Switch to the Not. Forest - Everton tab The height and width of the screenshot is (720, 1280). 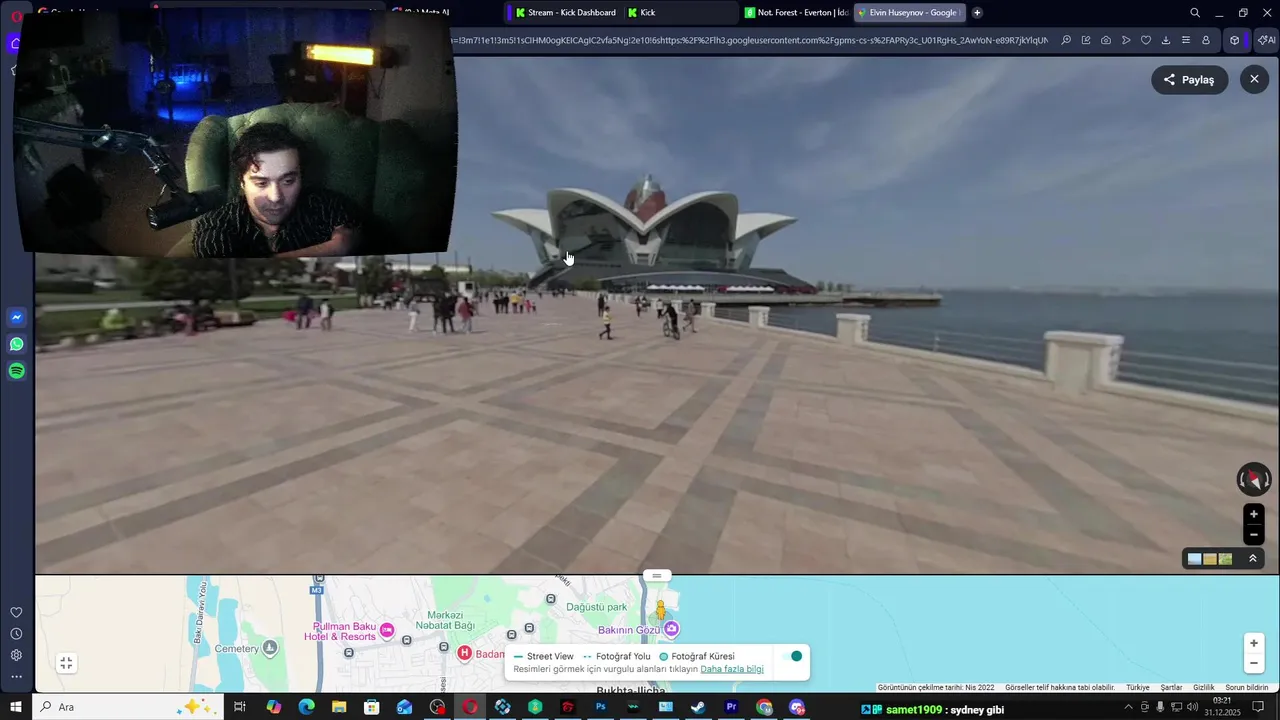click(797, 13)
